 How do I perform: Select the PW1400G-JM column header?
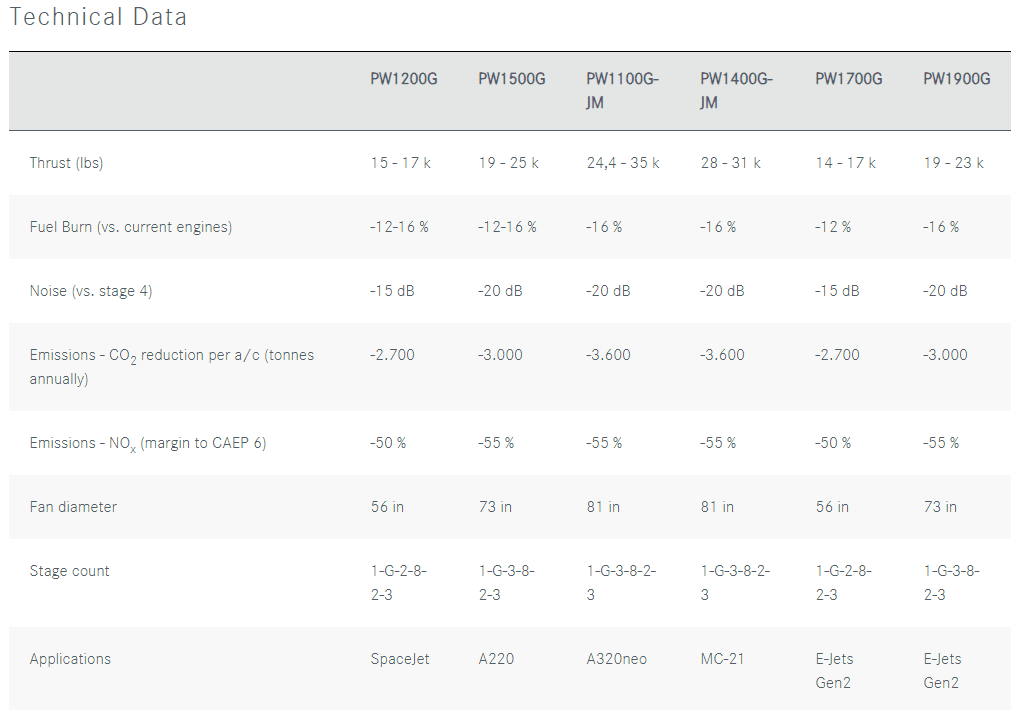[736, 90]
